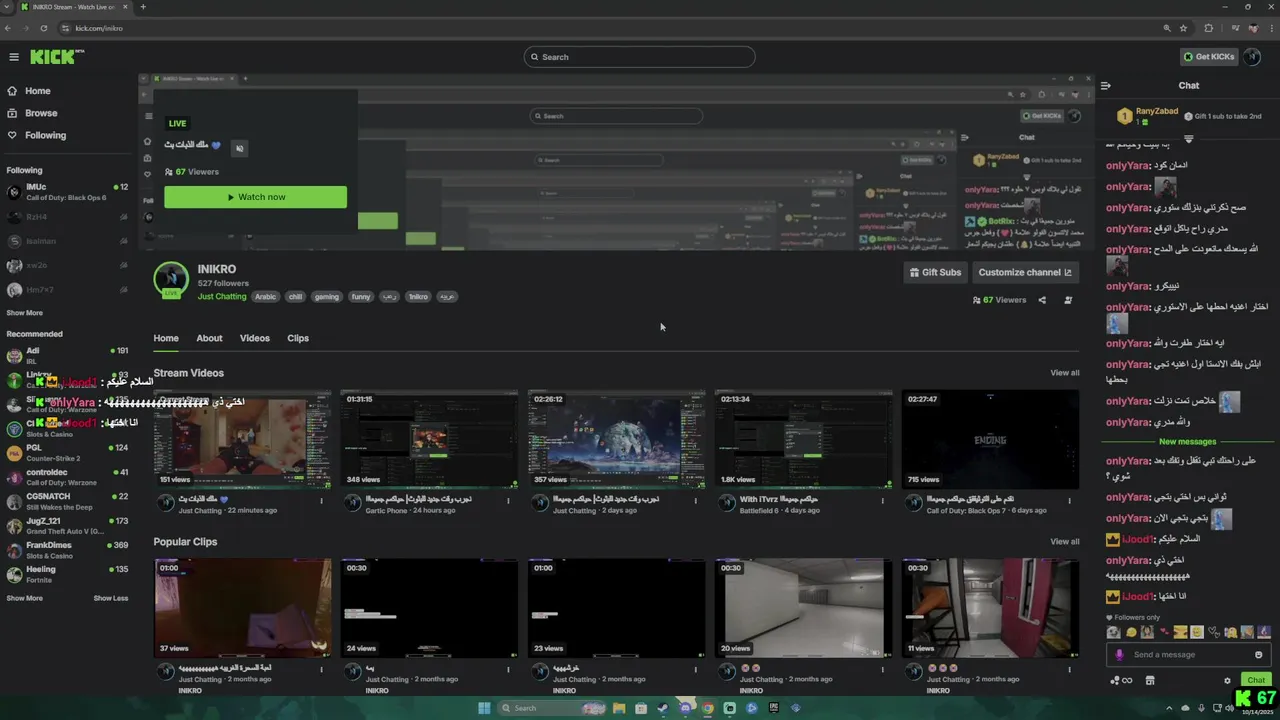This screenshot has height=720, width=1280.
Task: Collapse the chat panel
Action: tap(1106, 86)
